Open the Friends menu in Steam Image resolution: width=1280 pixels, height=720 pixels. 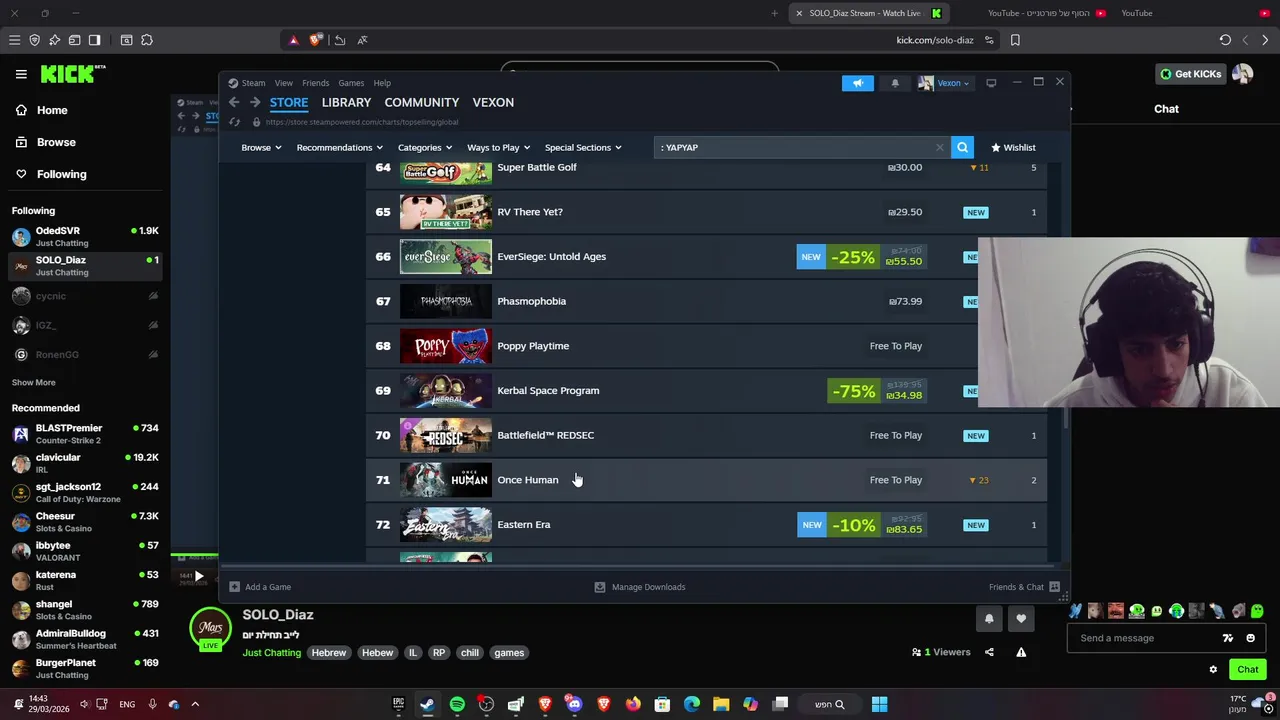[315, 83]
